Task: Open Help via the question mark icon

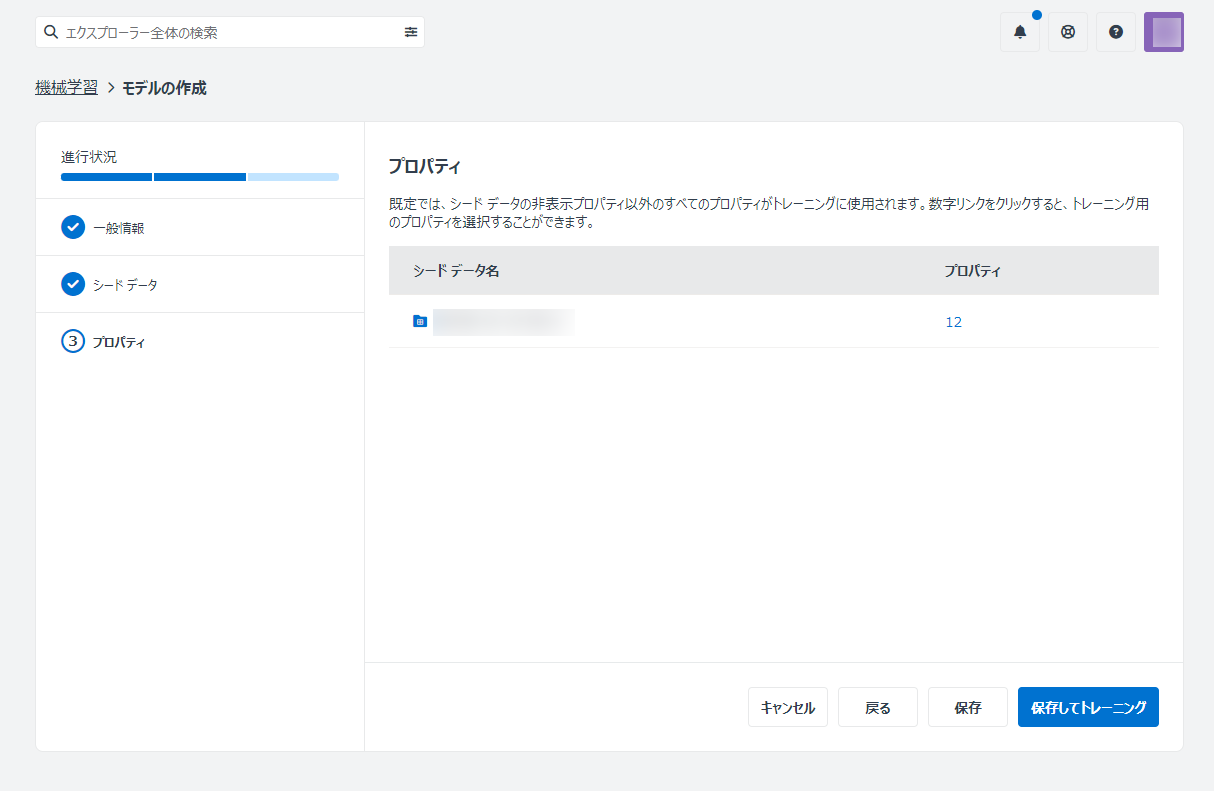Action: [x=1115, y=32]
